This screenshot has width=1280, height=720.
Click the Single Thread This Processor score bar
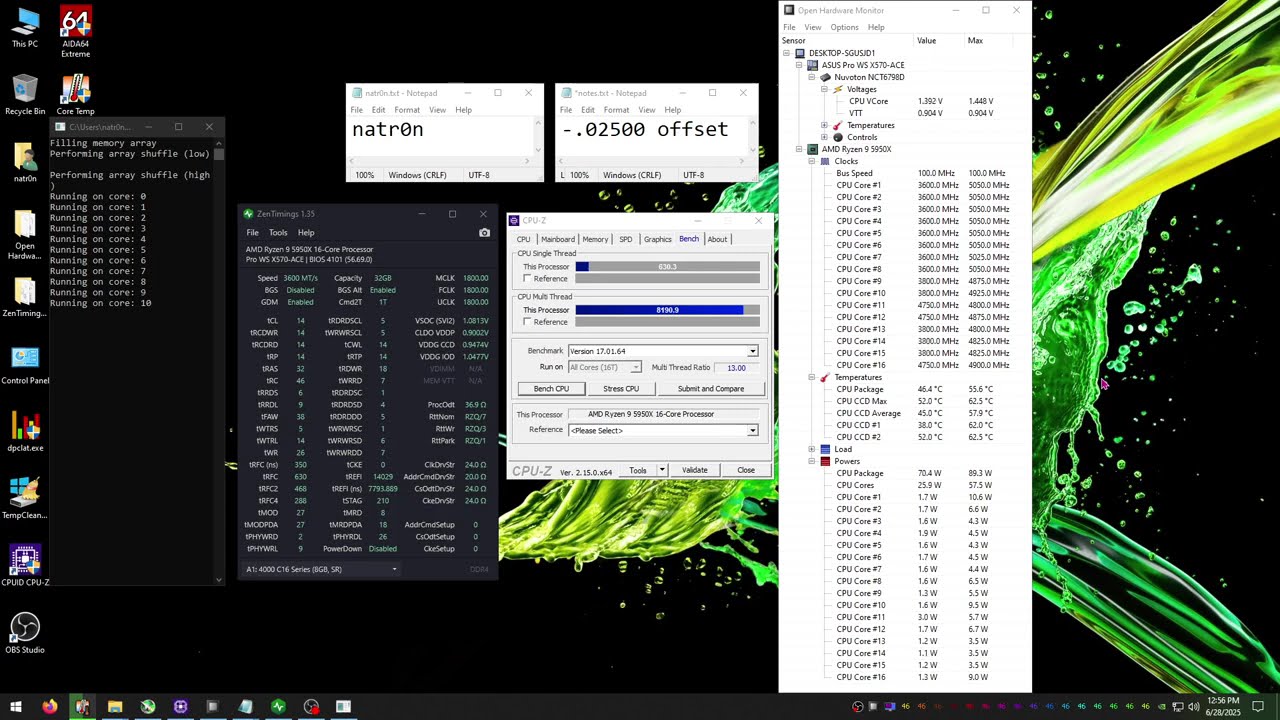(667, 267)
